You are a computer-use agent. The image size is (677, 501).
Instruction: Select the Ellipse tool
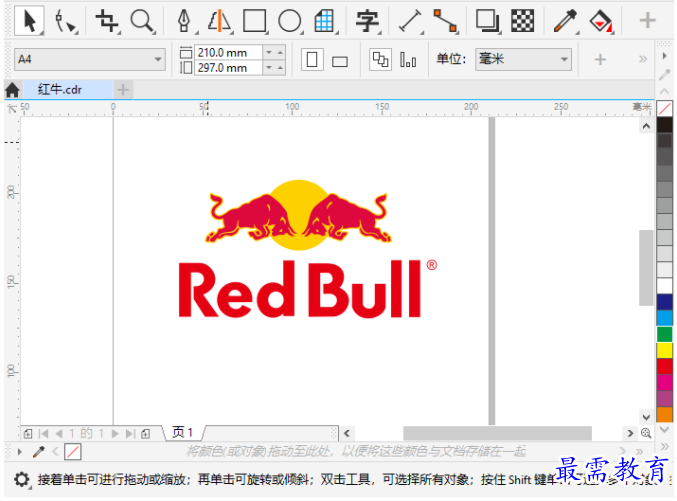point(289,21)
